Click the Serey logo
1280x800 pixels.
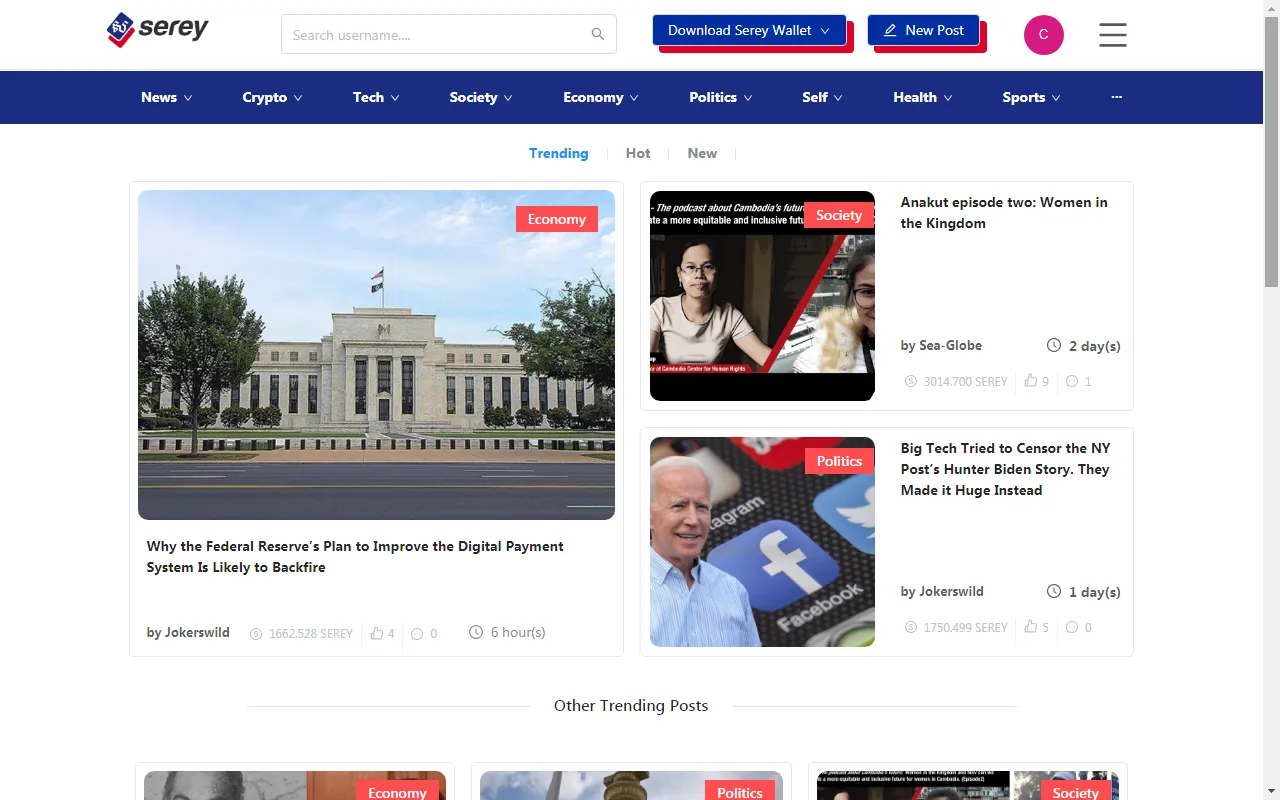click(157, 30)
